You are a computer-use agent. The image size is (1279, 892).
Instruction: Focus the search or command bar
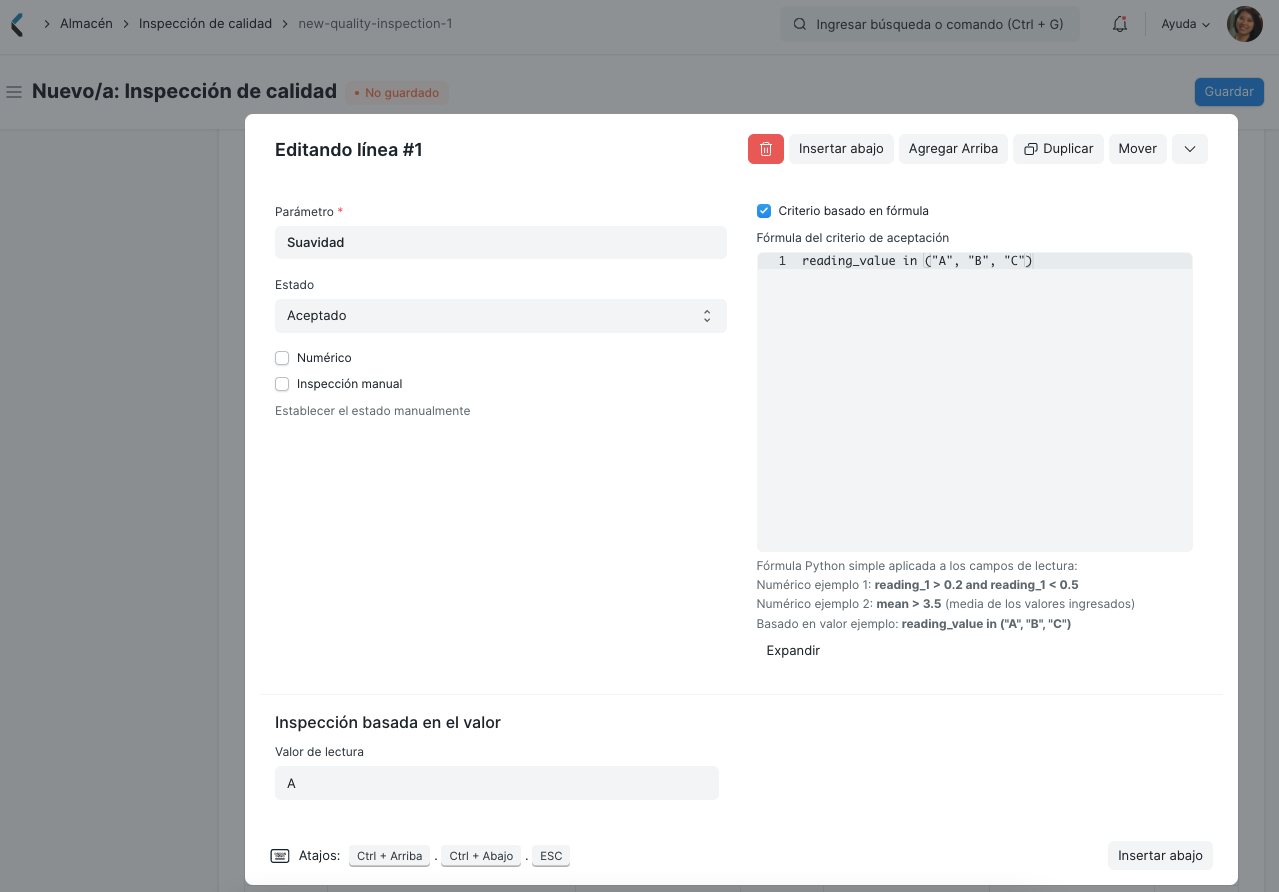click(x=930, y=24)
